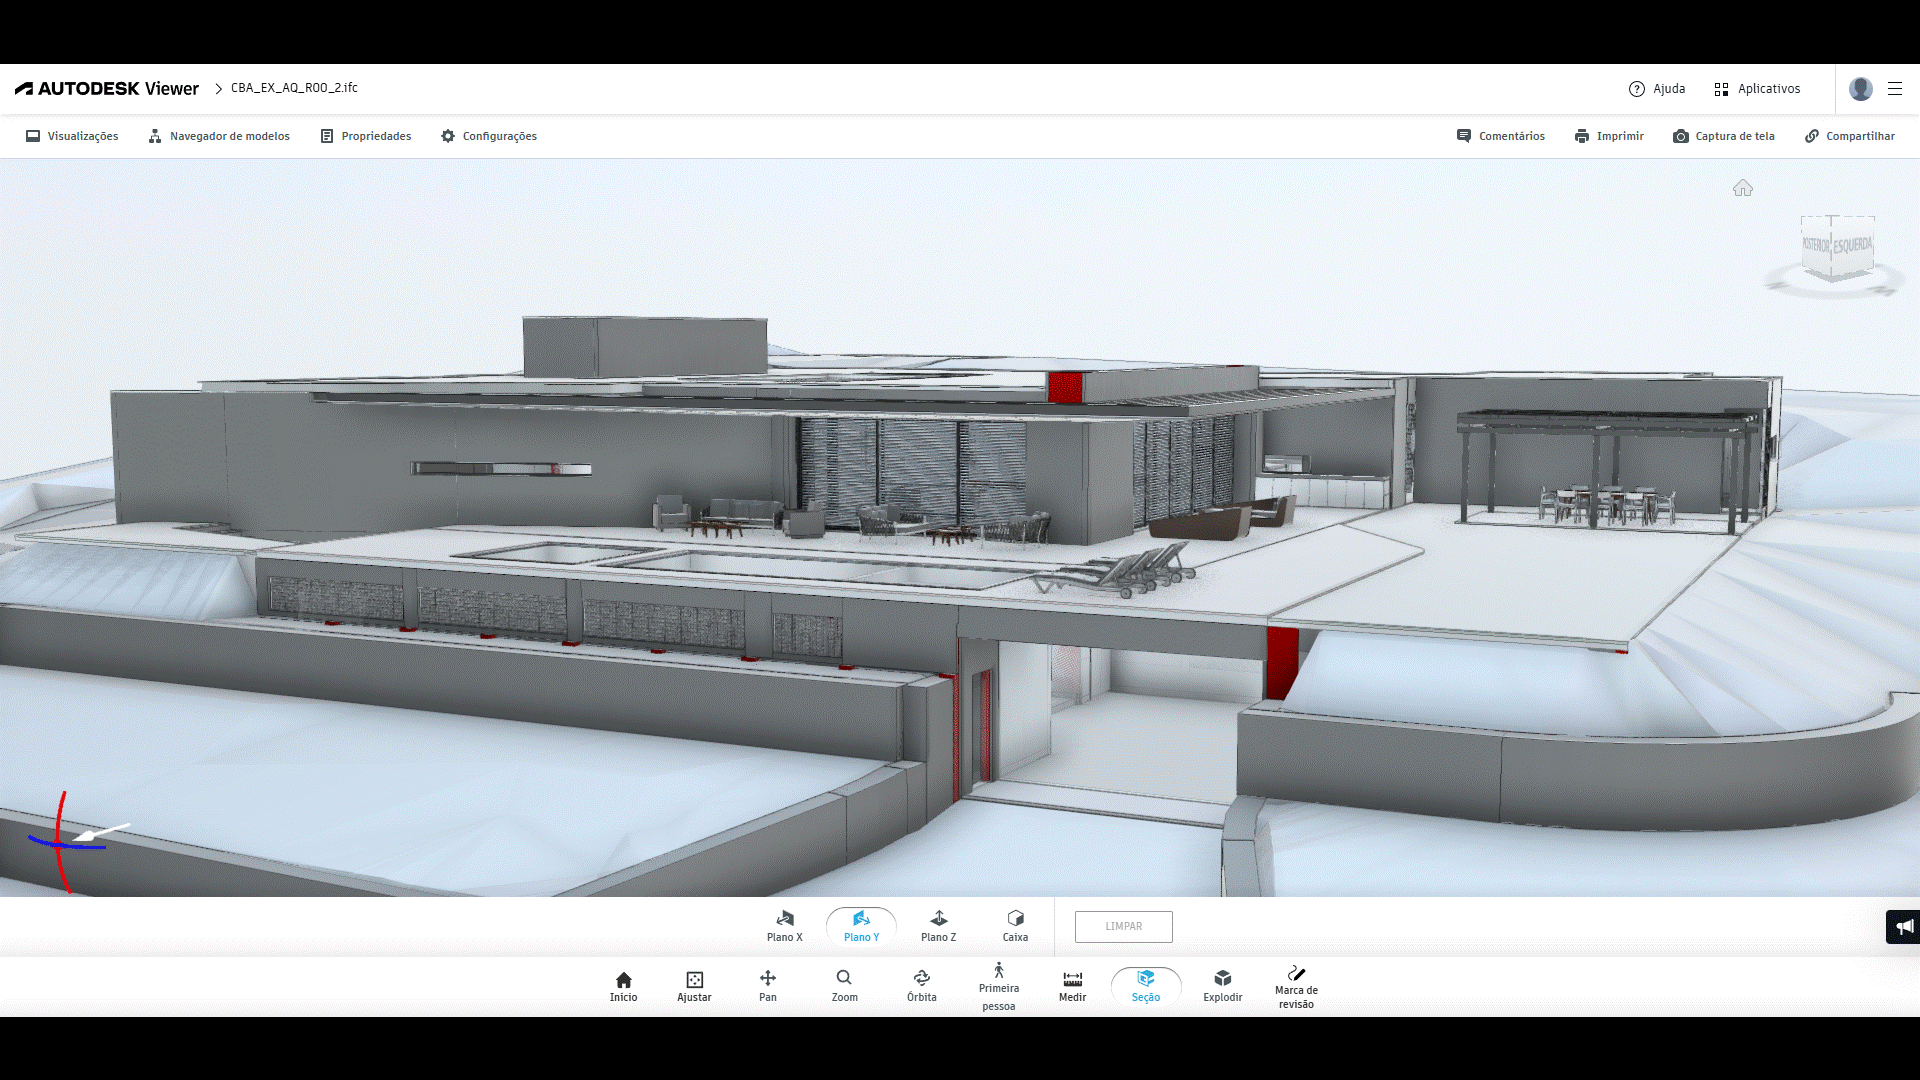The width and height of the screenshot is (1920, 1080).
Task: Open the Navegador de modelos panel
Action: tap(219, 136)
